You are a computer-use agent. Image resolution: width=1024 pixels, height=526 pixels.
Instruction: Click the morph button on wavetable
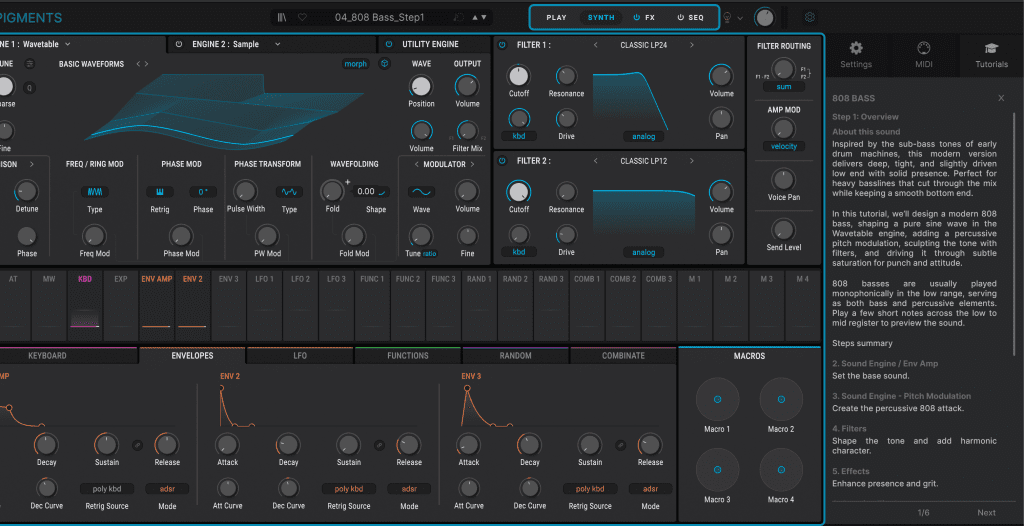pyautogui.click(x=355, y=64)
